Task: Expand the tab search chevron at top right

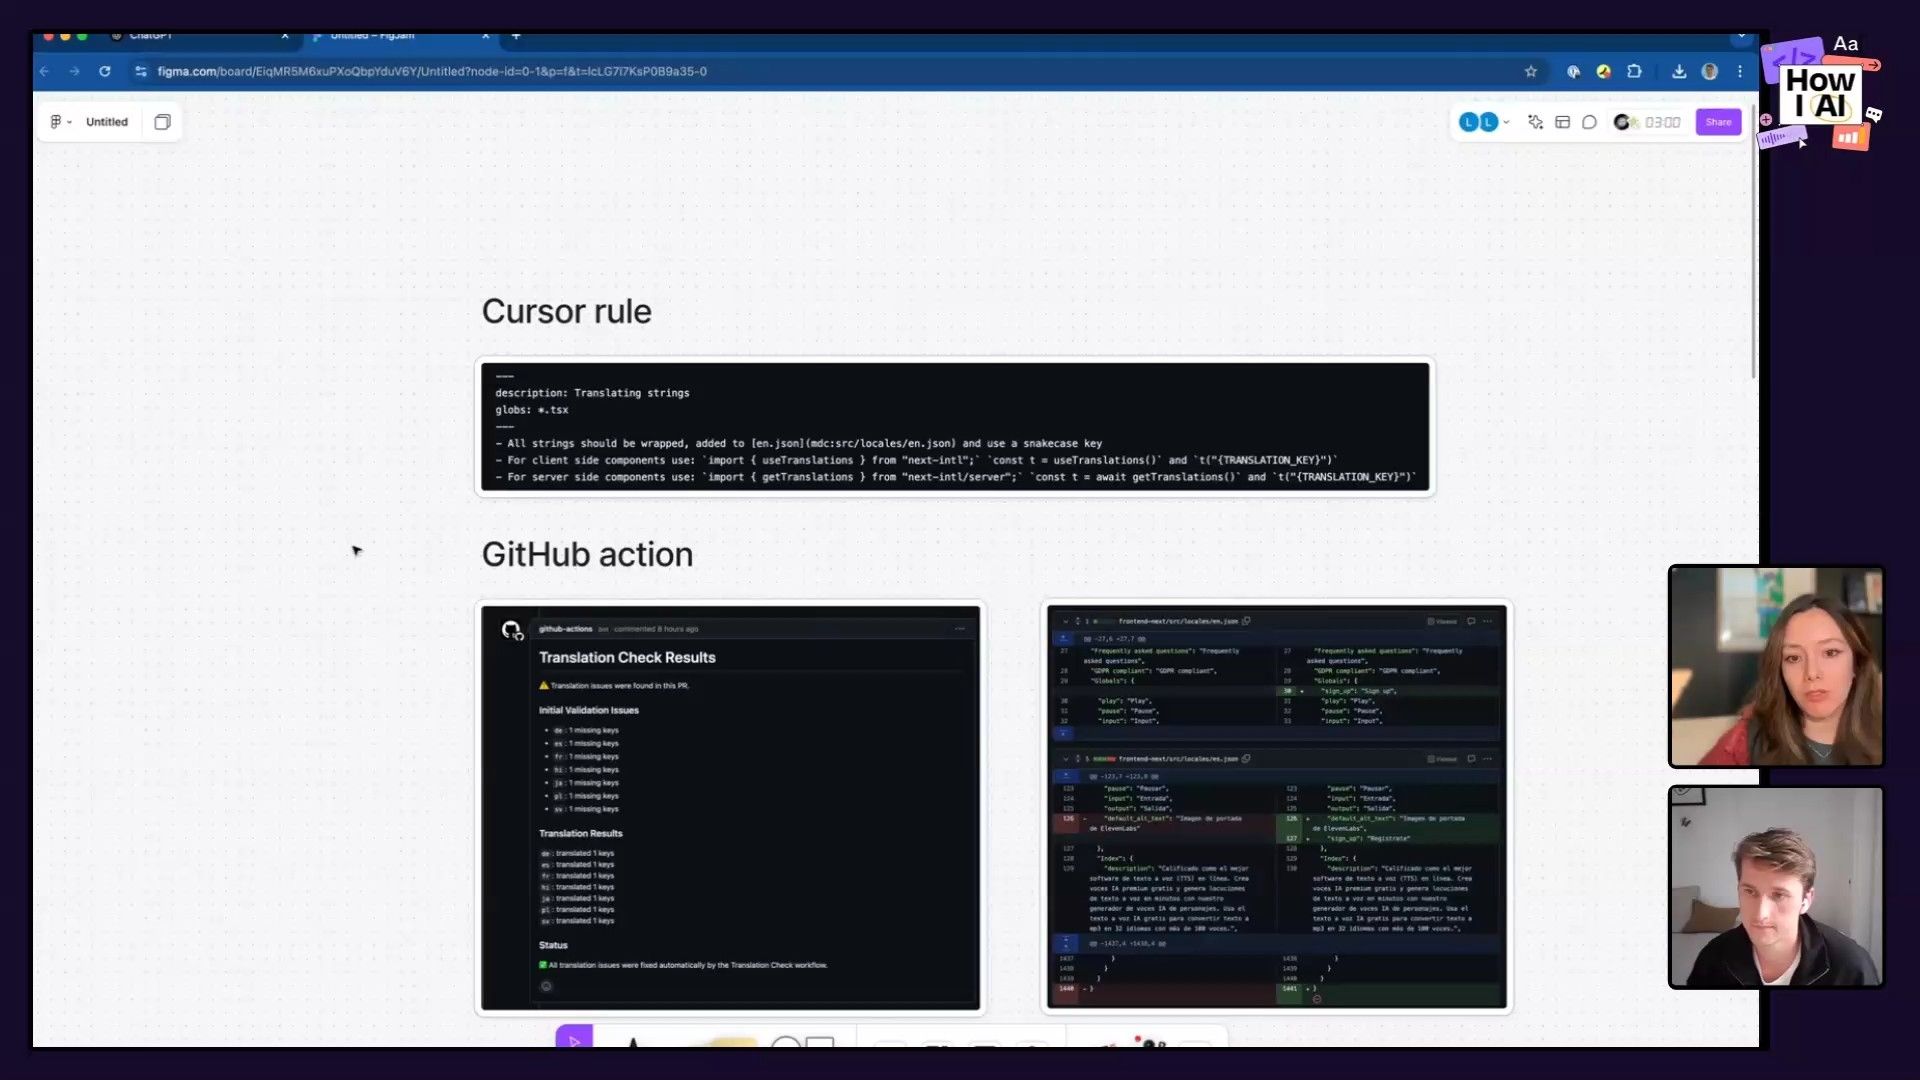Action: (1741, 37)
